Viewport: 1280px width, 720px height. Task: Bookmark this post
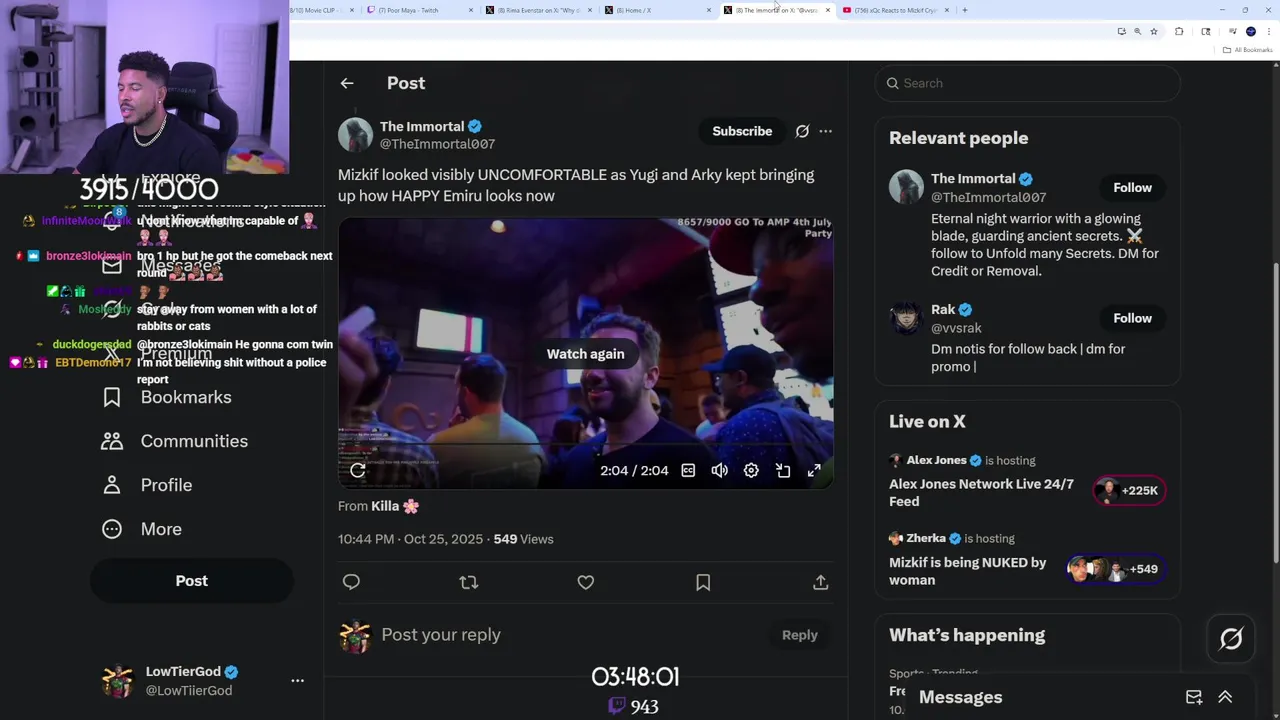[703, 582]
